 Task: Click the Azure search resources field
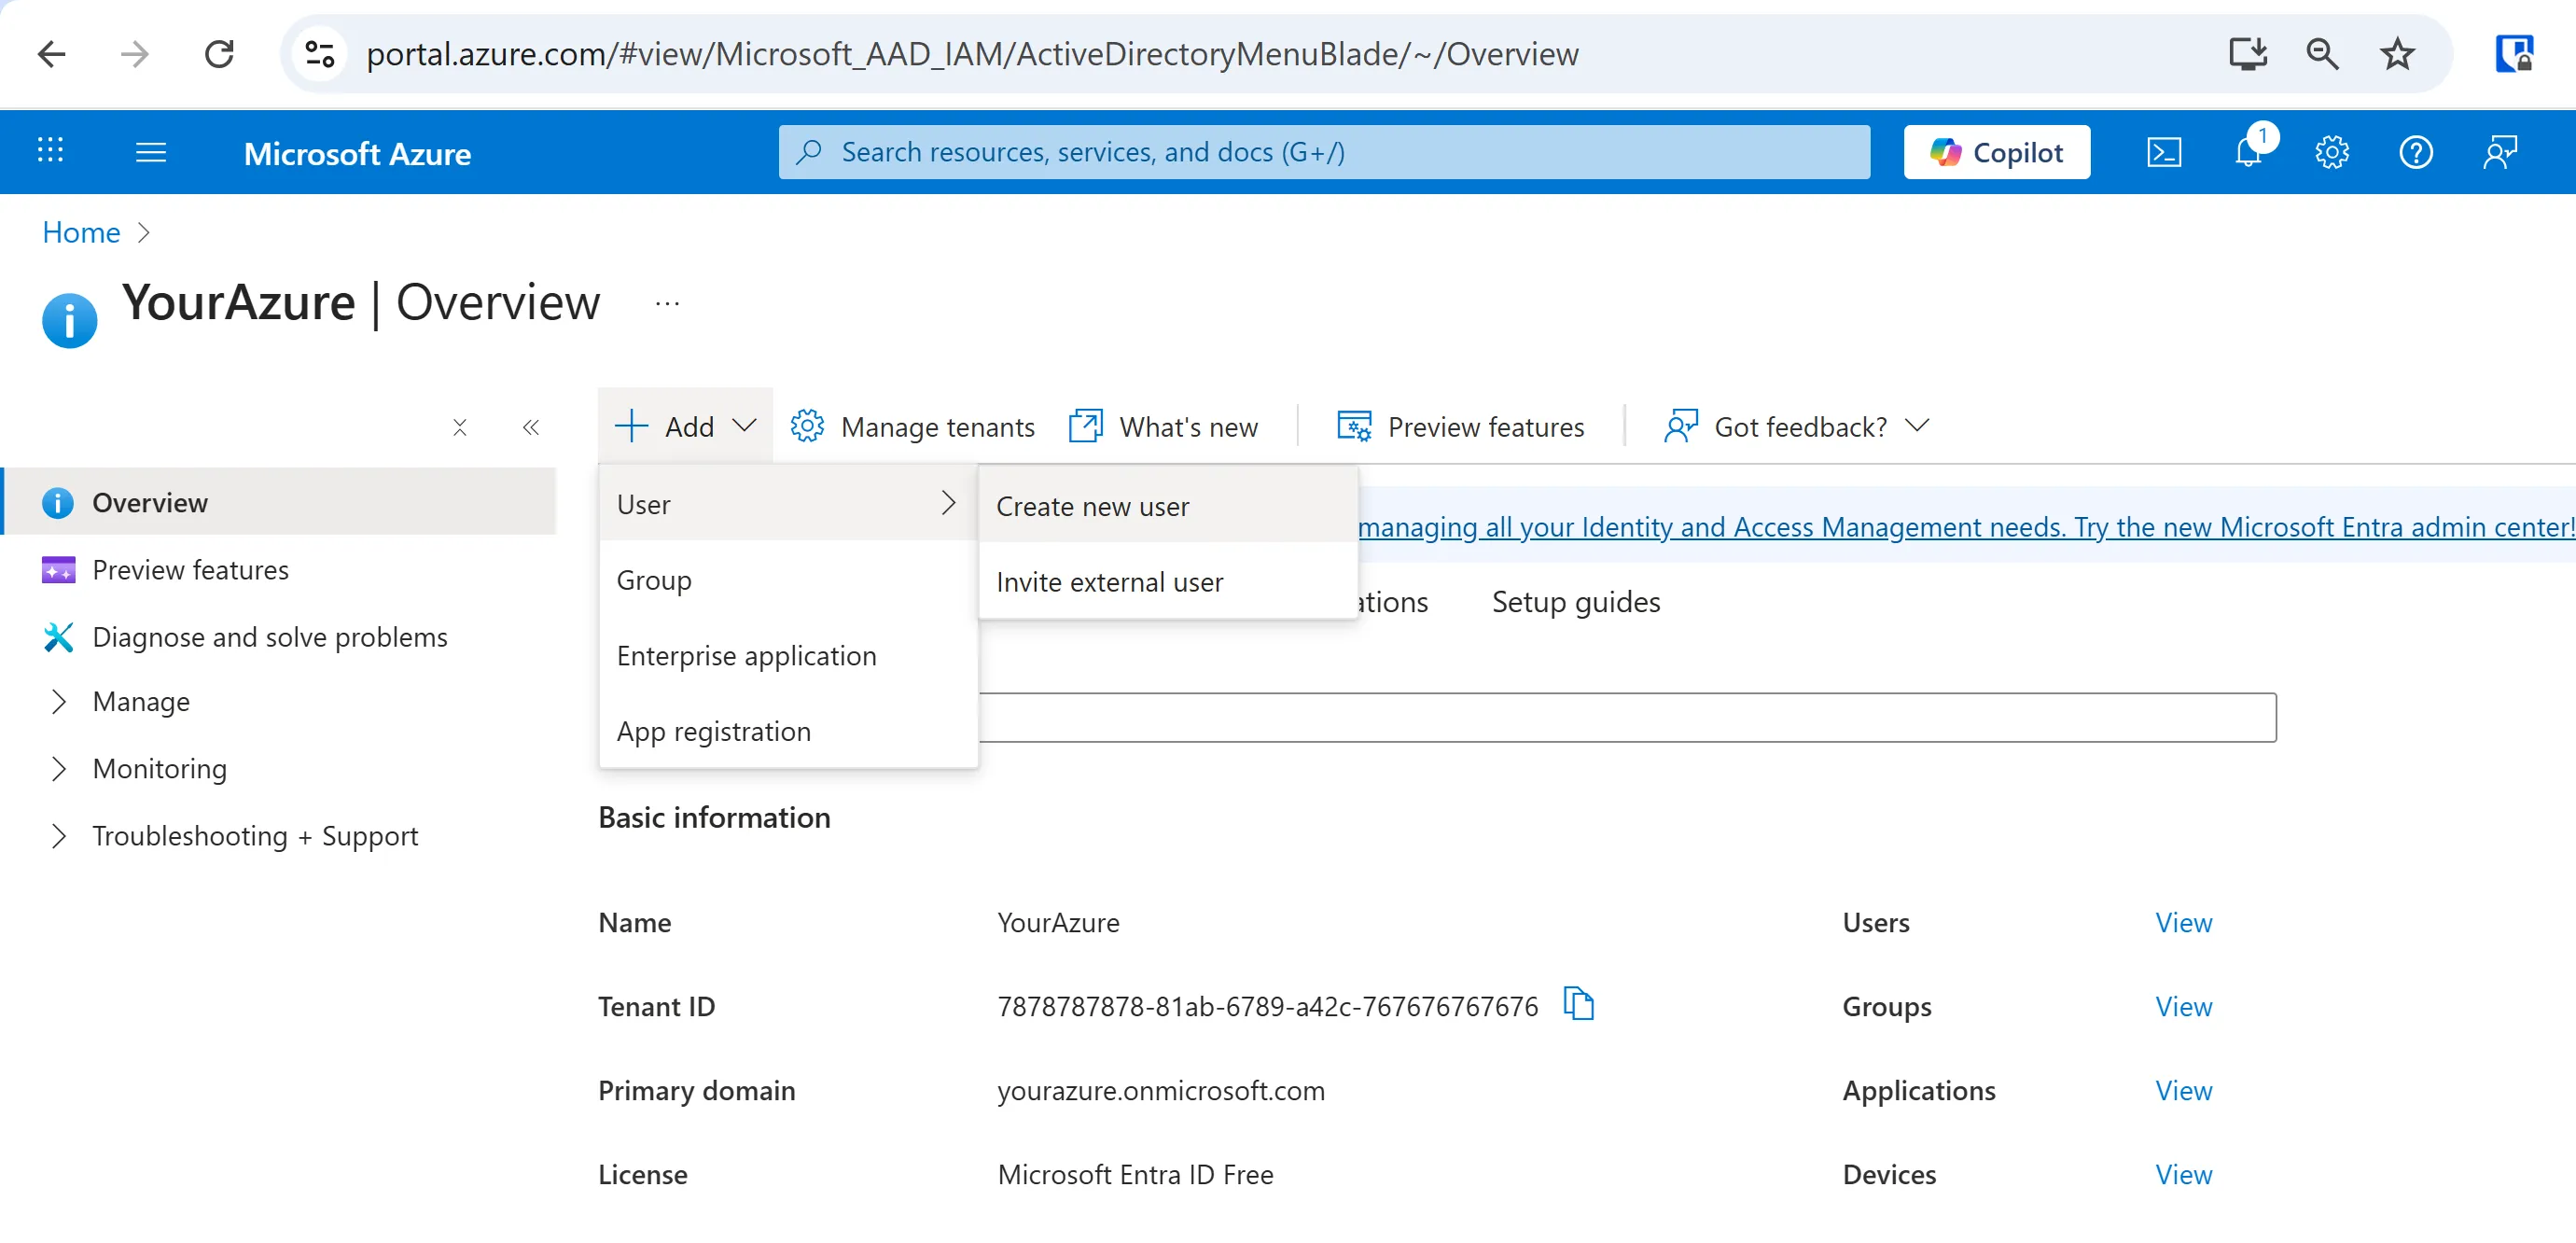[1324, 152]
